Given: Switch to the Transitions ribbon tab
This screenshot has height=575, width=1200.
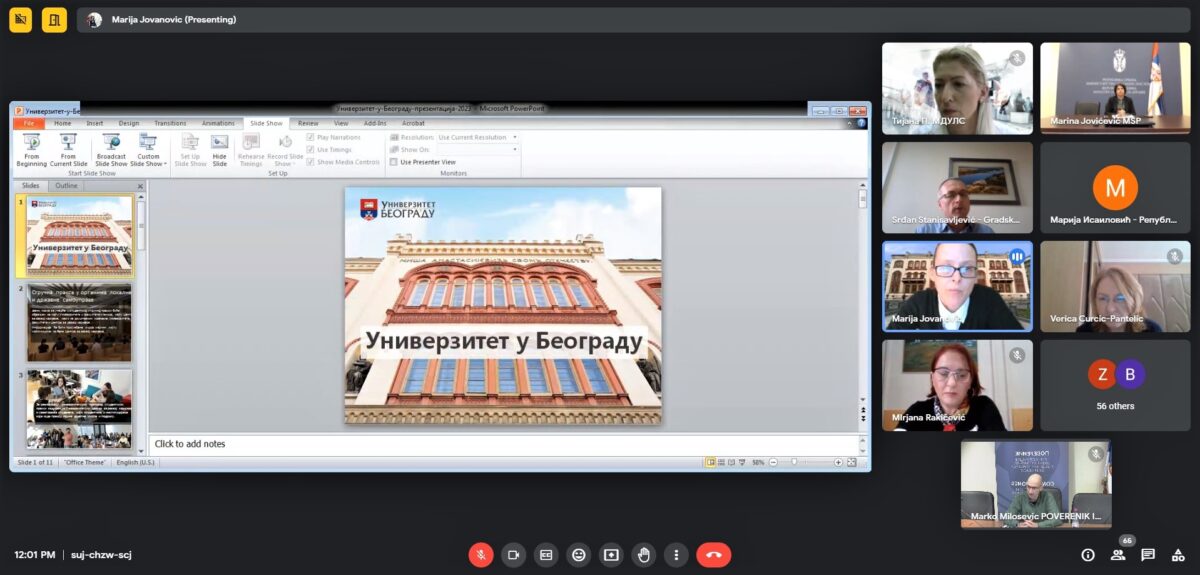Looking at the screenshot, I should (170, 123).
